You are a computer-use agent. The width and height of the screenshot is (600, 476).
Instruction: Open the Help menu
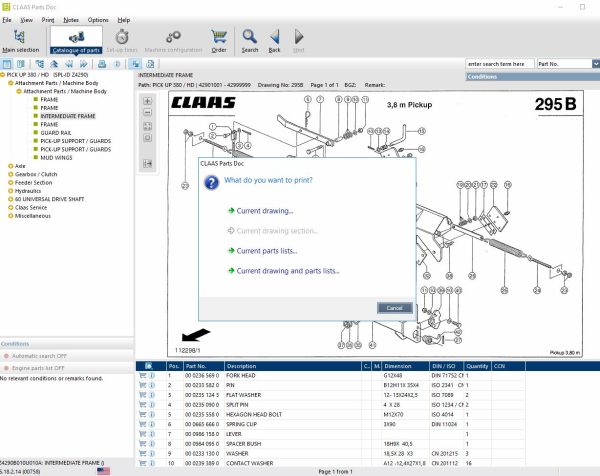[124, 20]
